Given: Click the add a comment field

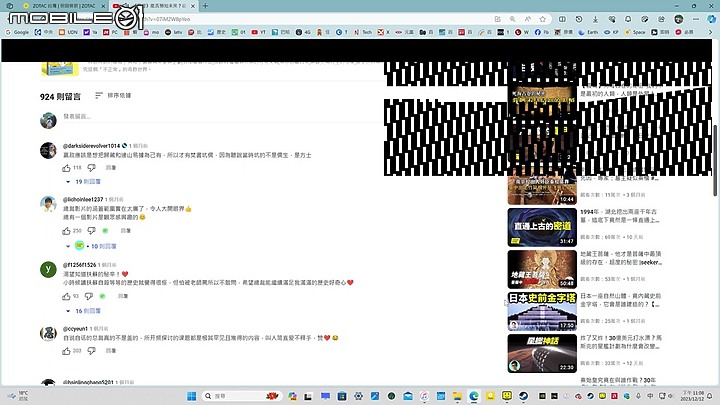Looking at the screenshot, I should pyautogui.click(x=223, y=117).
